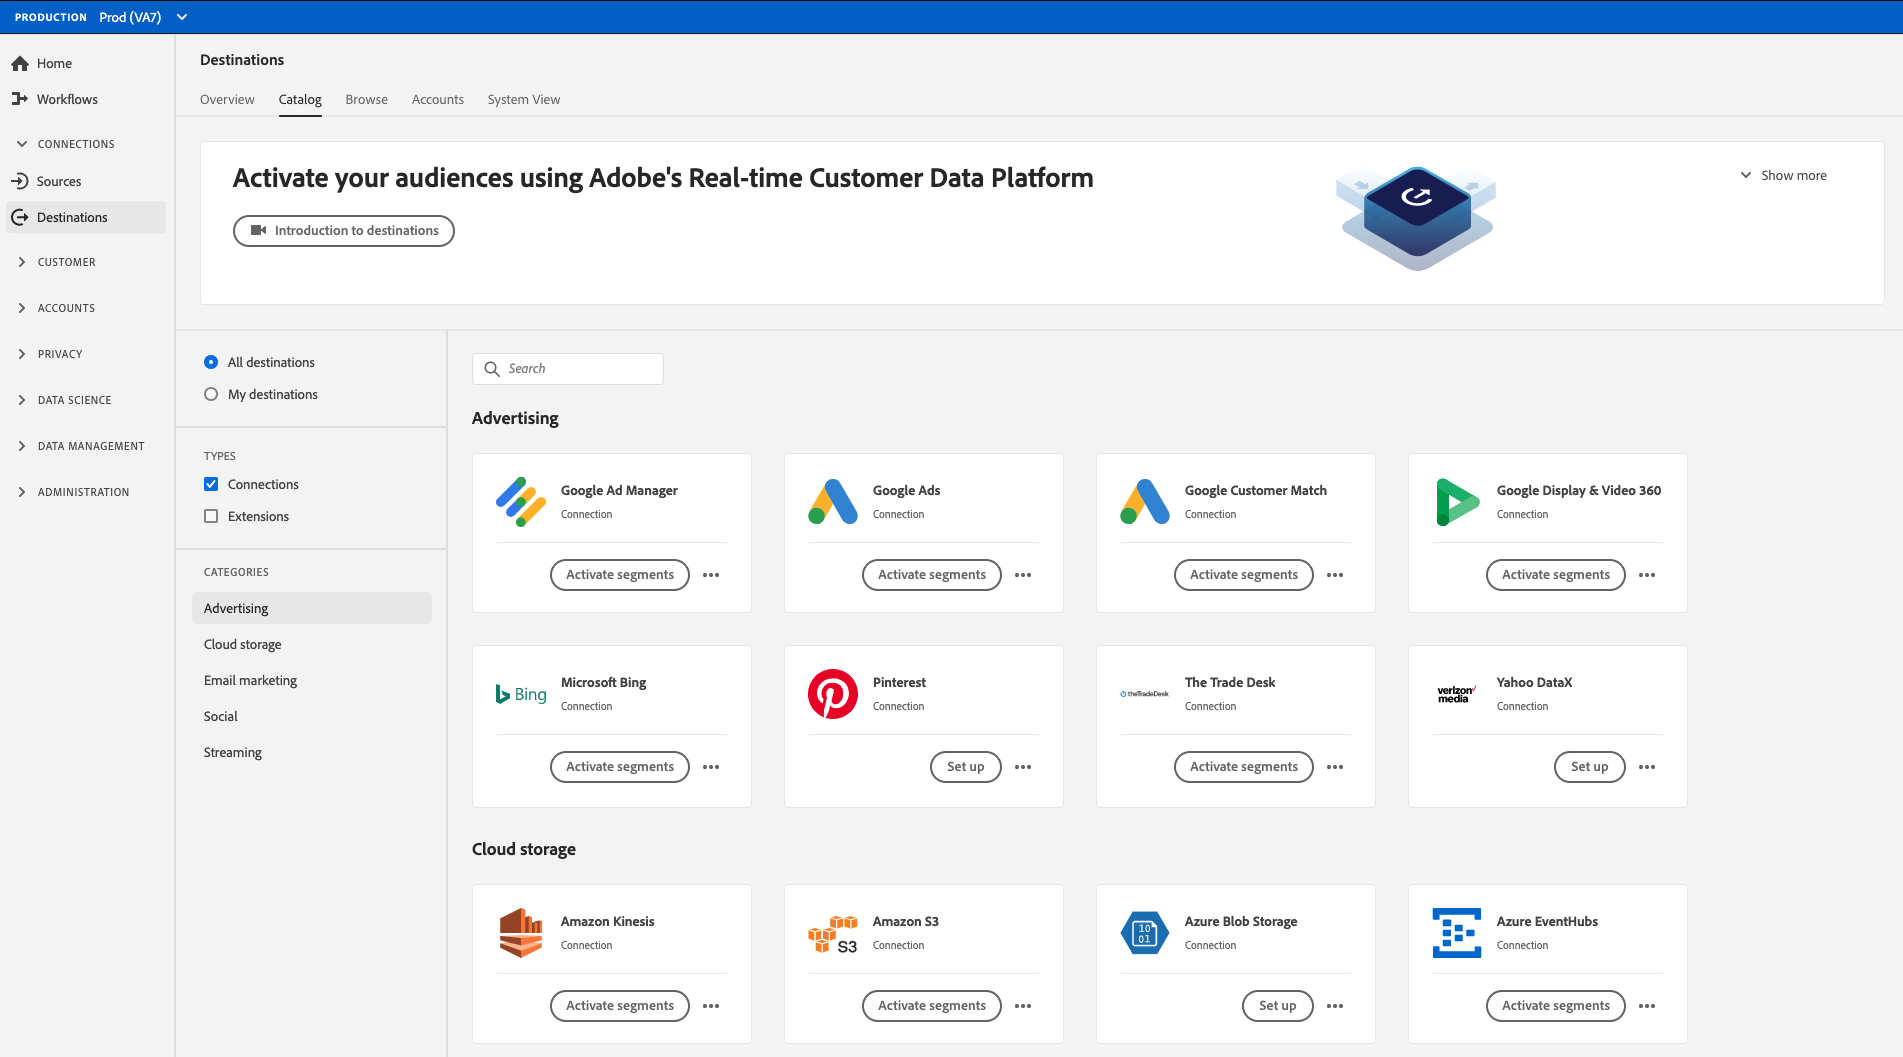Select the My destinations radio button
This screenshot has height=1057, width=1903.
[211, 394]
